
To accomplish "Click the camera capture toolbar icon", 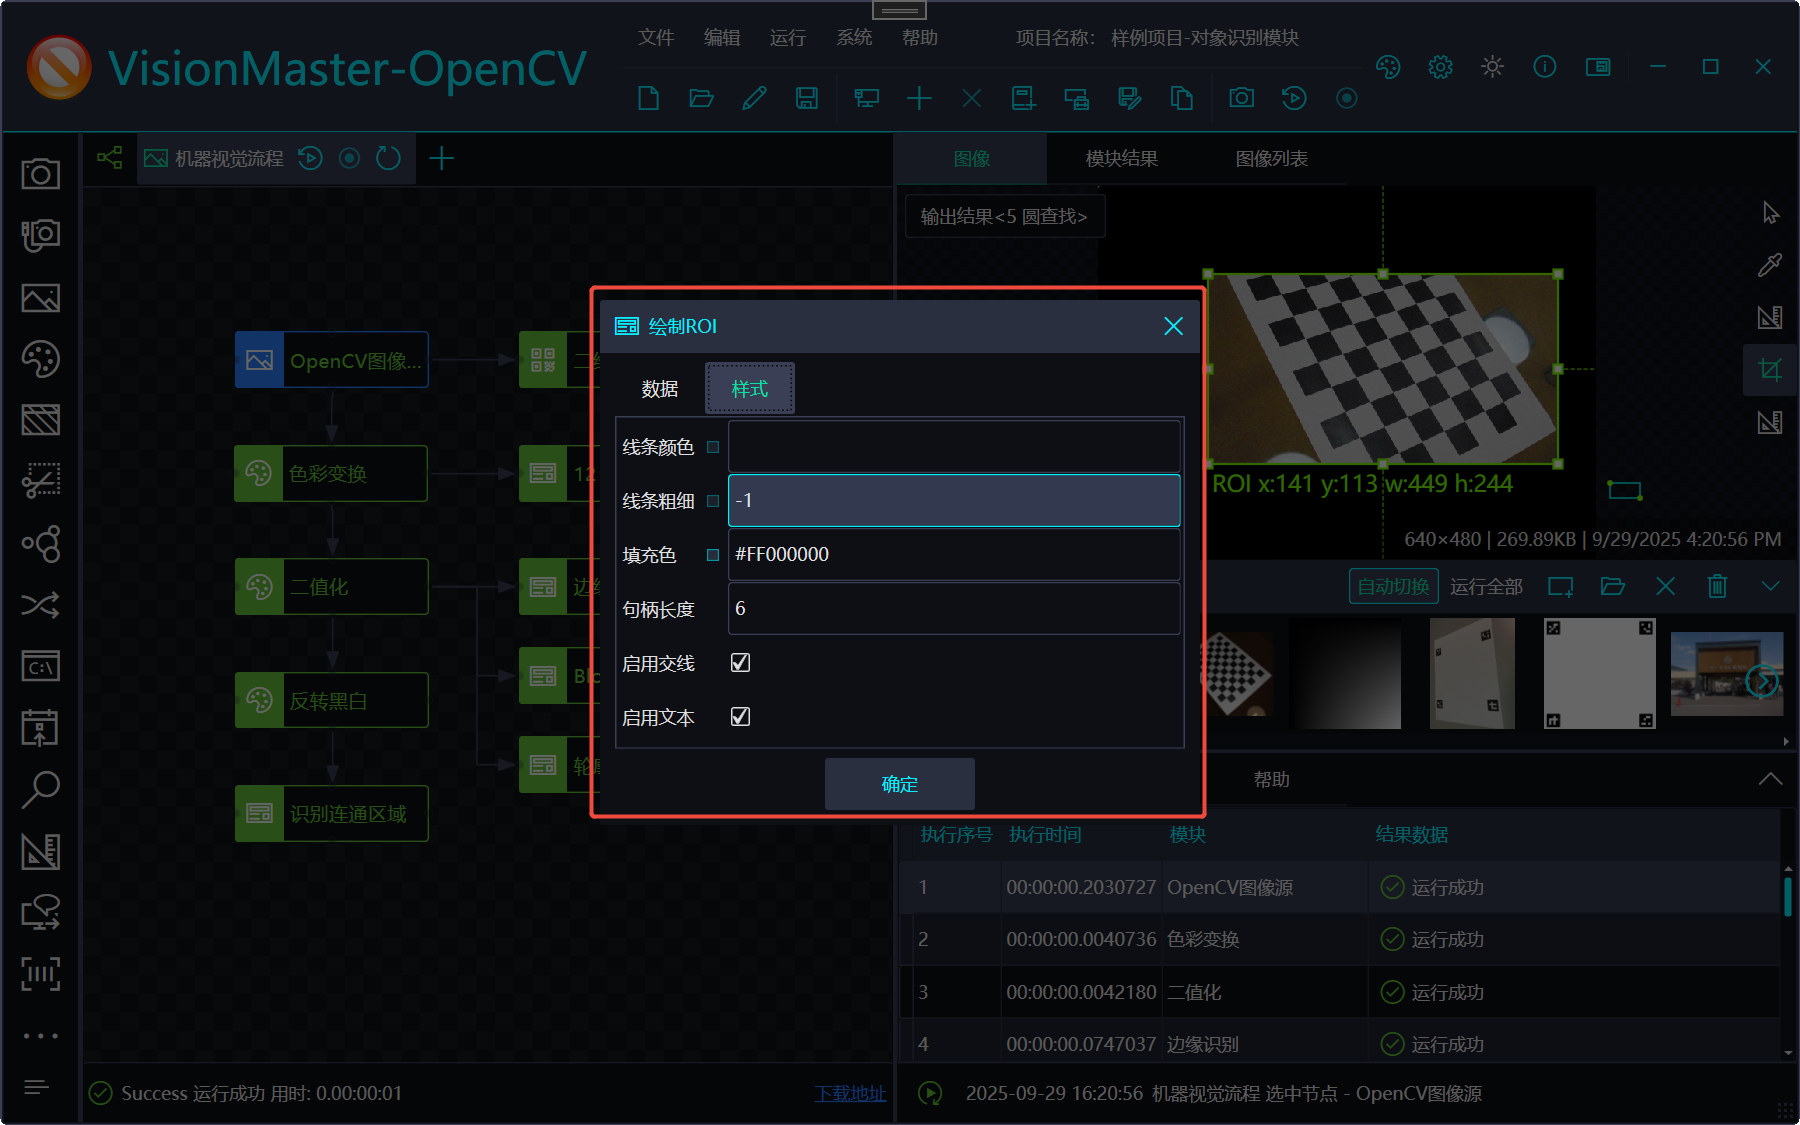I will tap(1241, 98).
